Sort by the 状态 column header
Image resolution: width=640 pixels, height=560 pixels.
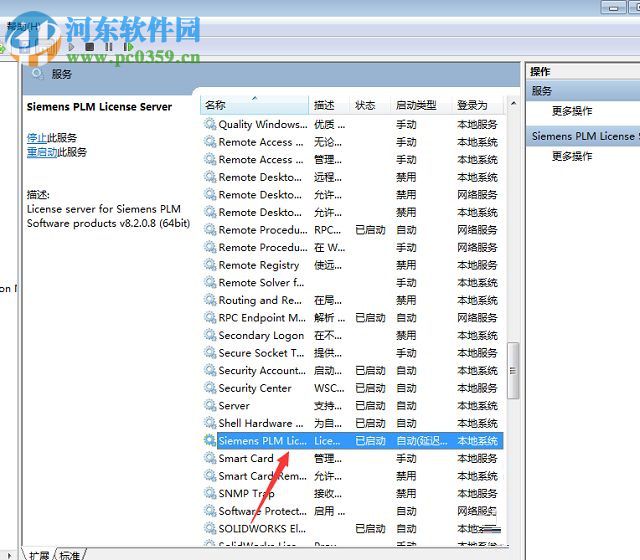tap(370, 105)
